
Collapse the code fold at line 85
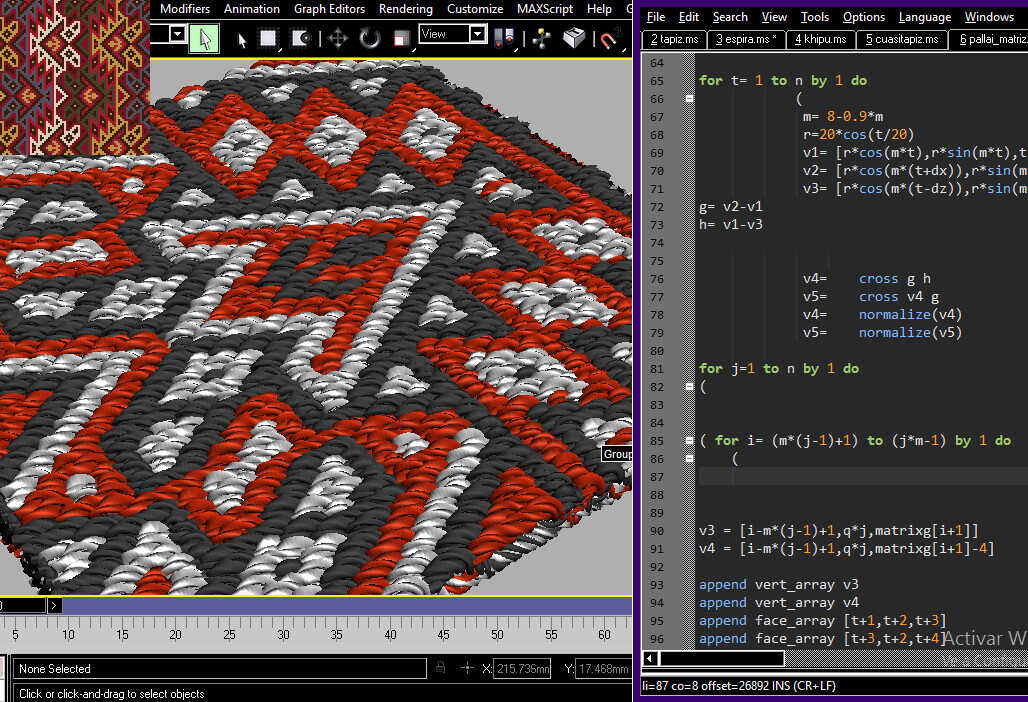coord(689,440)
